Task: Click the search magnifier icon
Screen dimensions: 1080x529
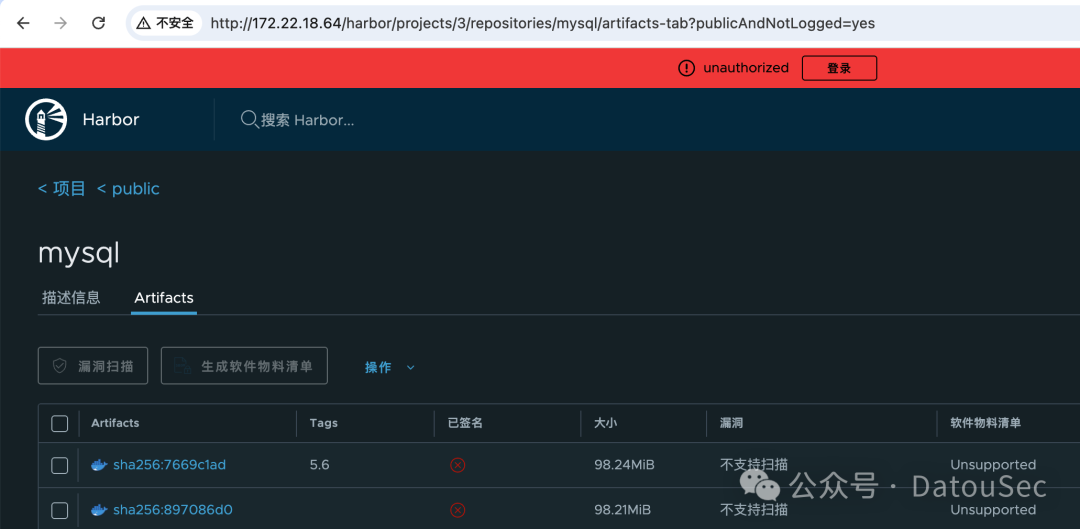Action: (249, 120)
